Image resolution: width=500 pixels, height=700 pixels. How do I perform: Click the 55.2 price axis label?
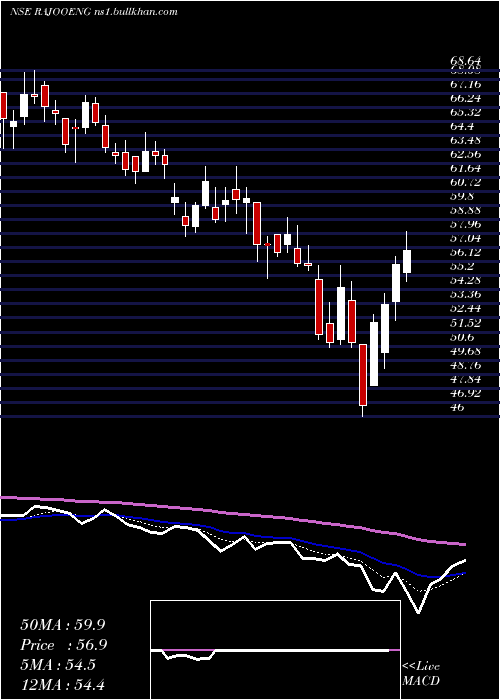tap(462, 267)
